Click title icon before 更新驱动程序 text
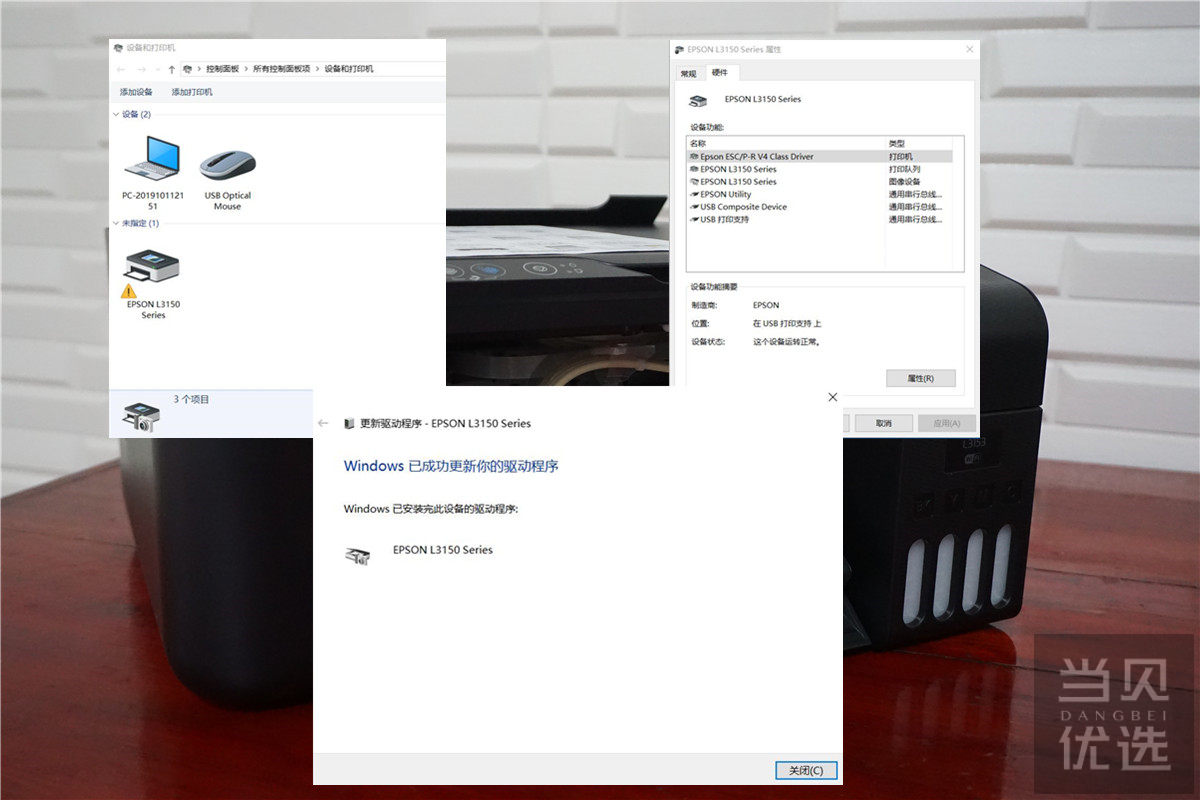The height and width of the screenshot is (800, 1200). (349, 423)
